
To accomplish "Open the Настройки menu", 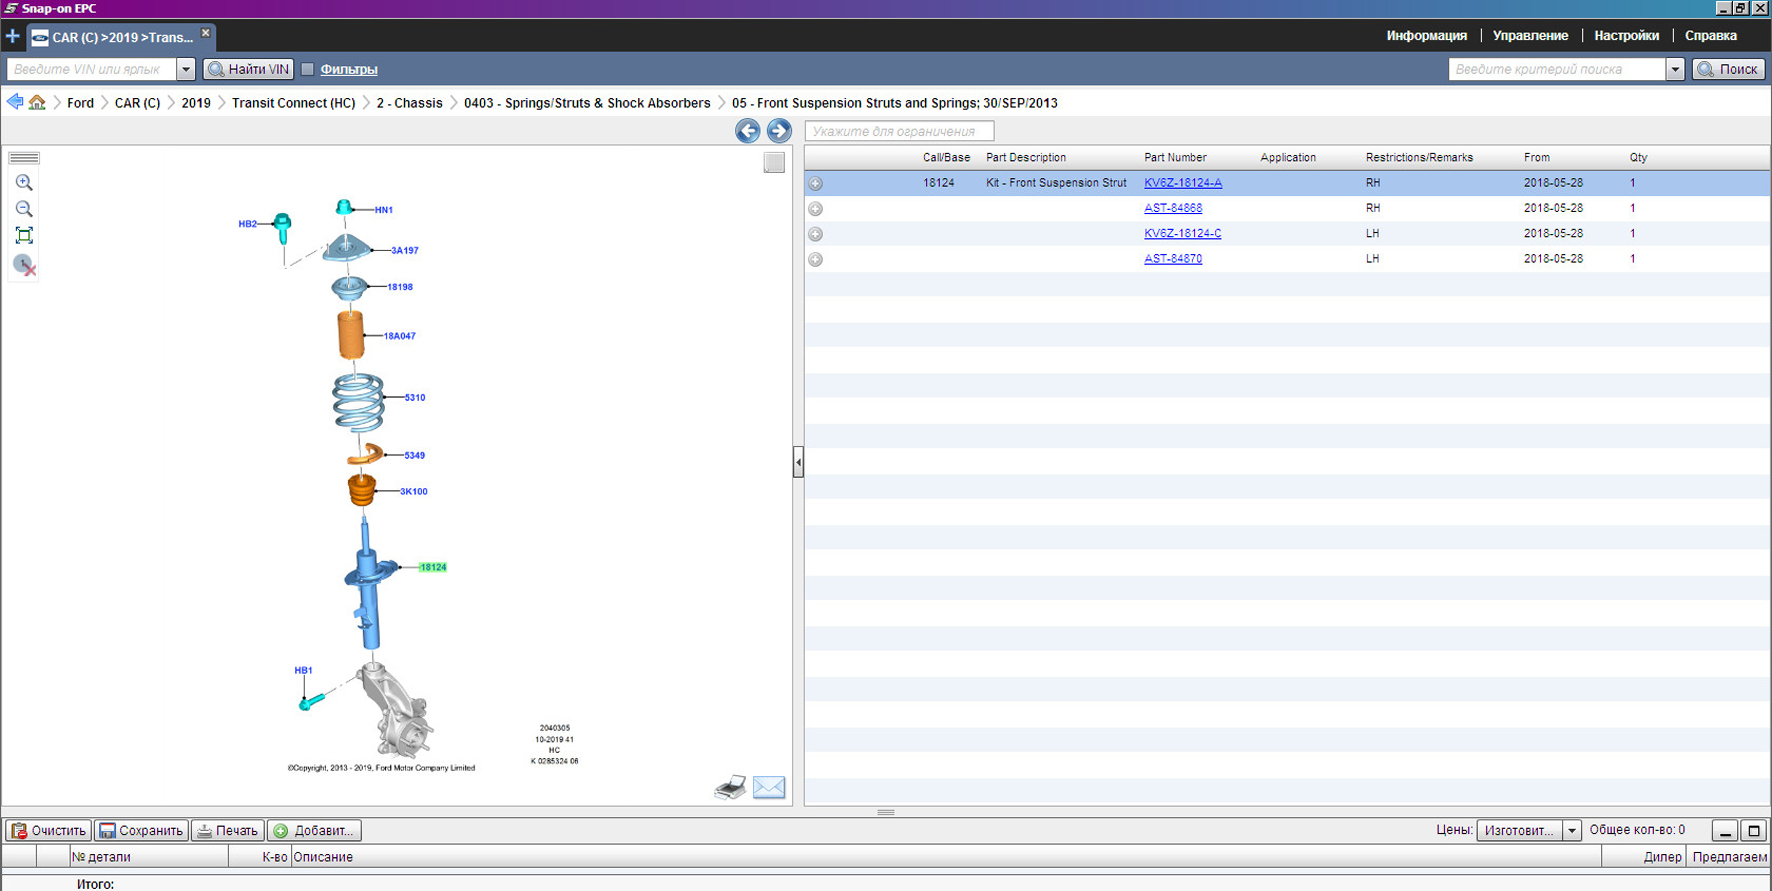I will pyautogui.click(x=1626, y=36).
